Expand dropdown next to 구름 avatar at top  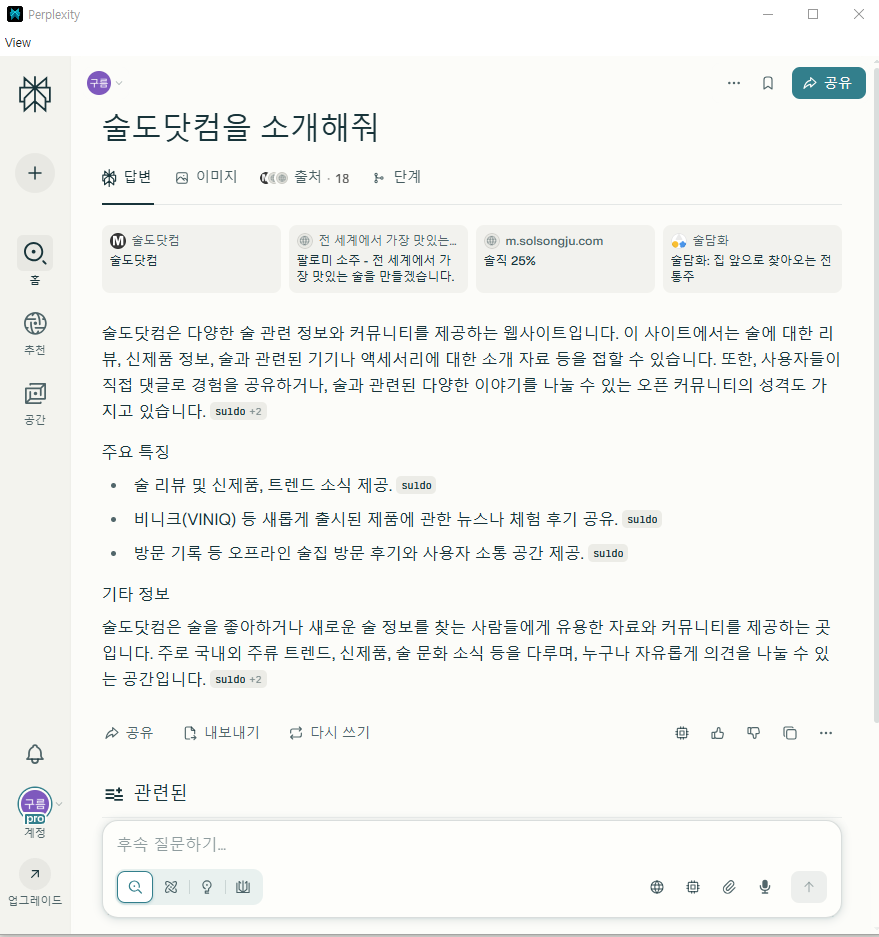(119, 83)
